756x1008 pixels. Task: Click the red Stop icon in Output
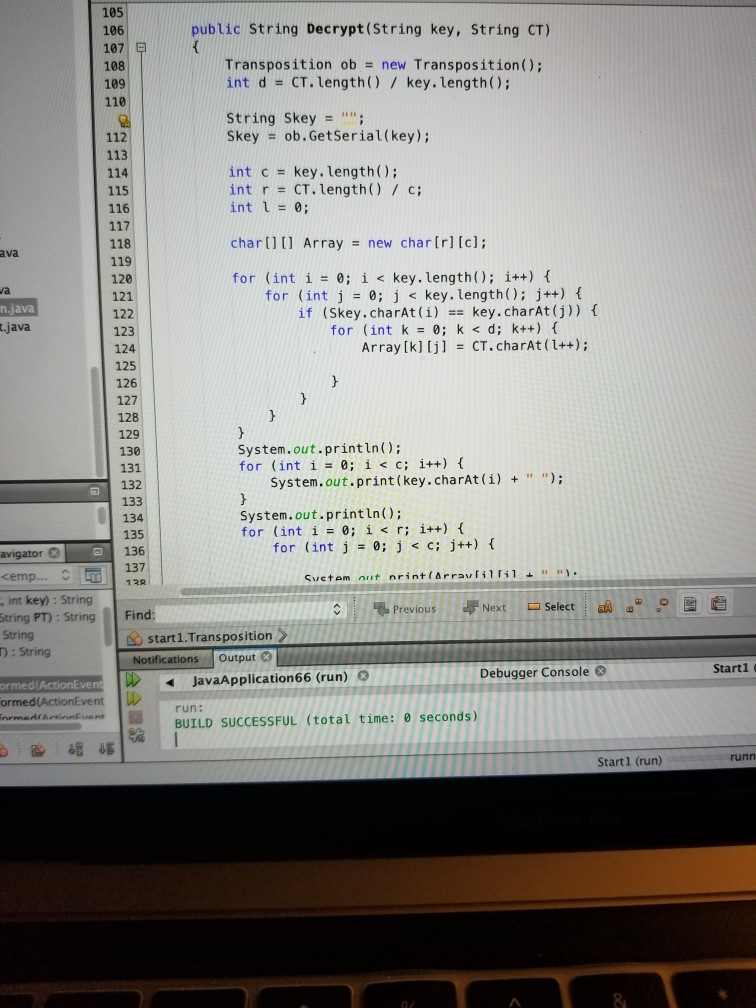(x=135, y=717)
